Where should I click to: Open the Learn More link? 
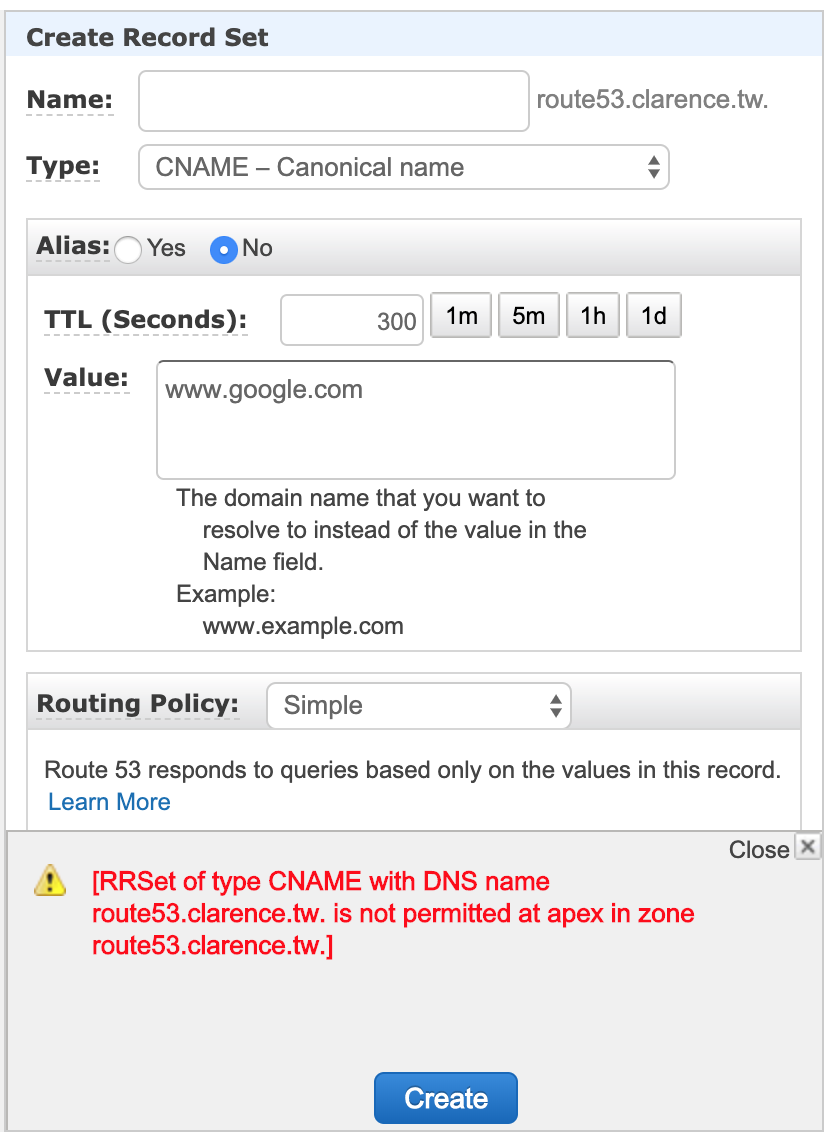[108, 802]
